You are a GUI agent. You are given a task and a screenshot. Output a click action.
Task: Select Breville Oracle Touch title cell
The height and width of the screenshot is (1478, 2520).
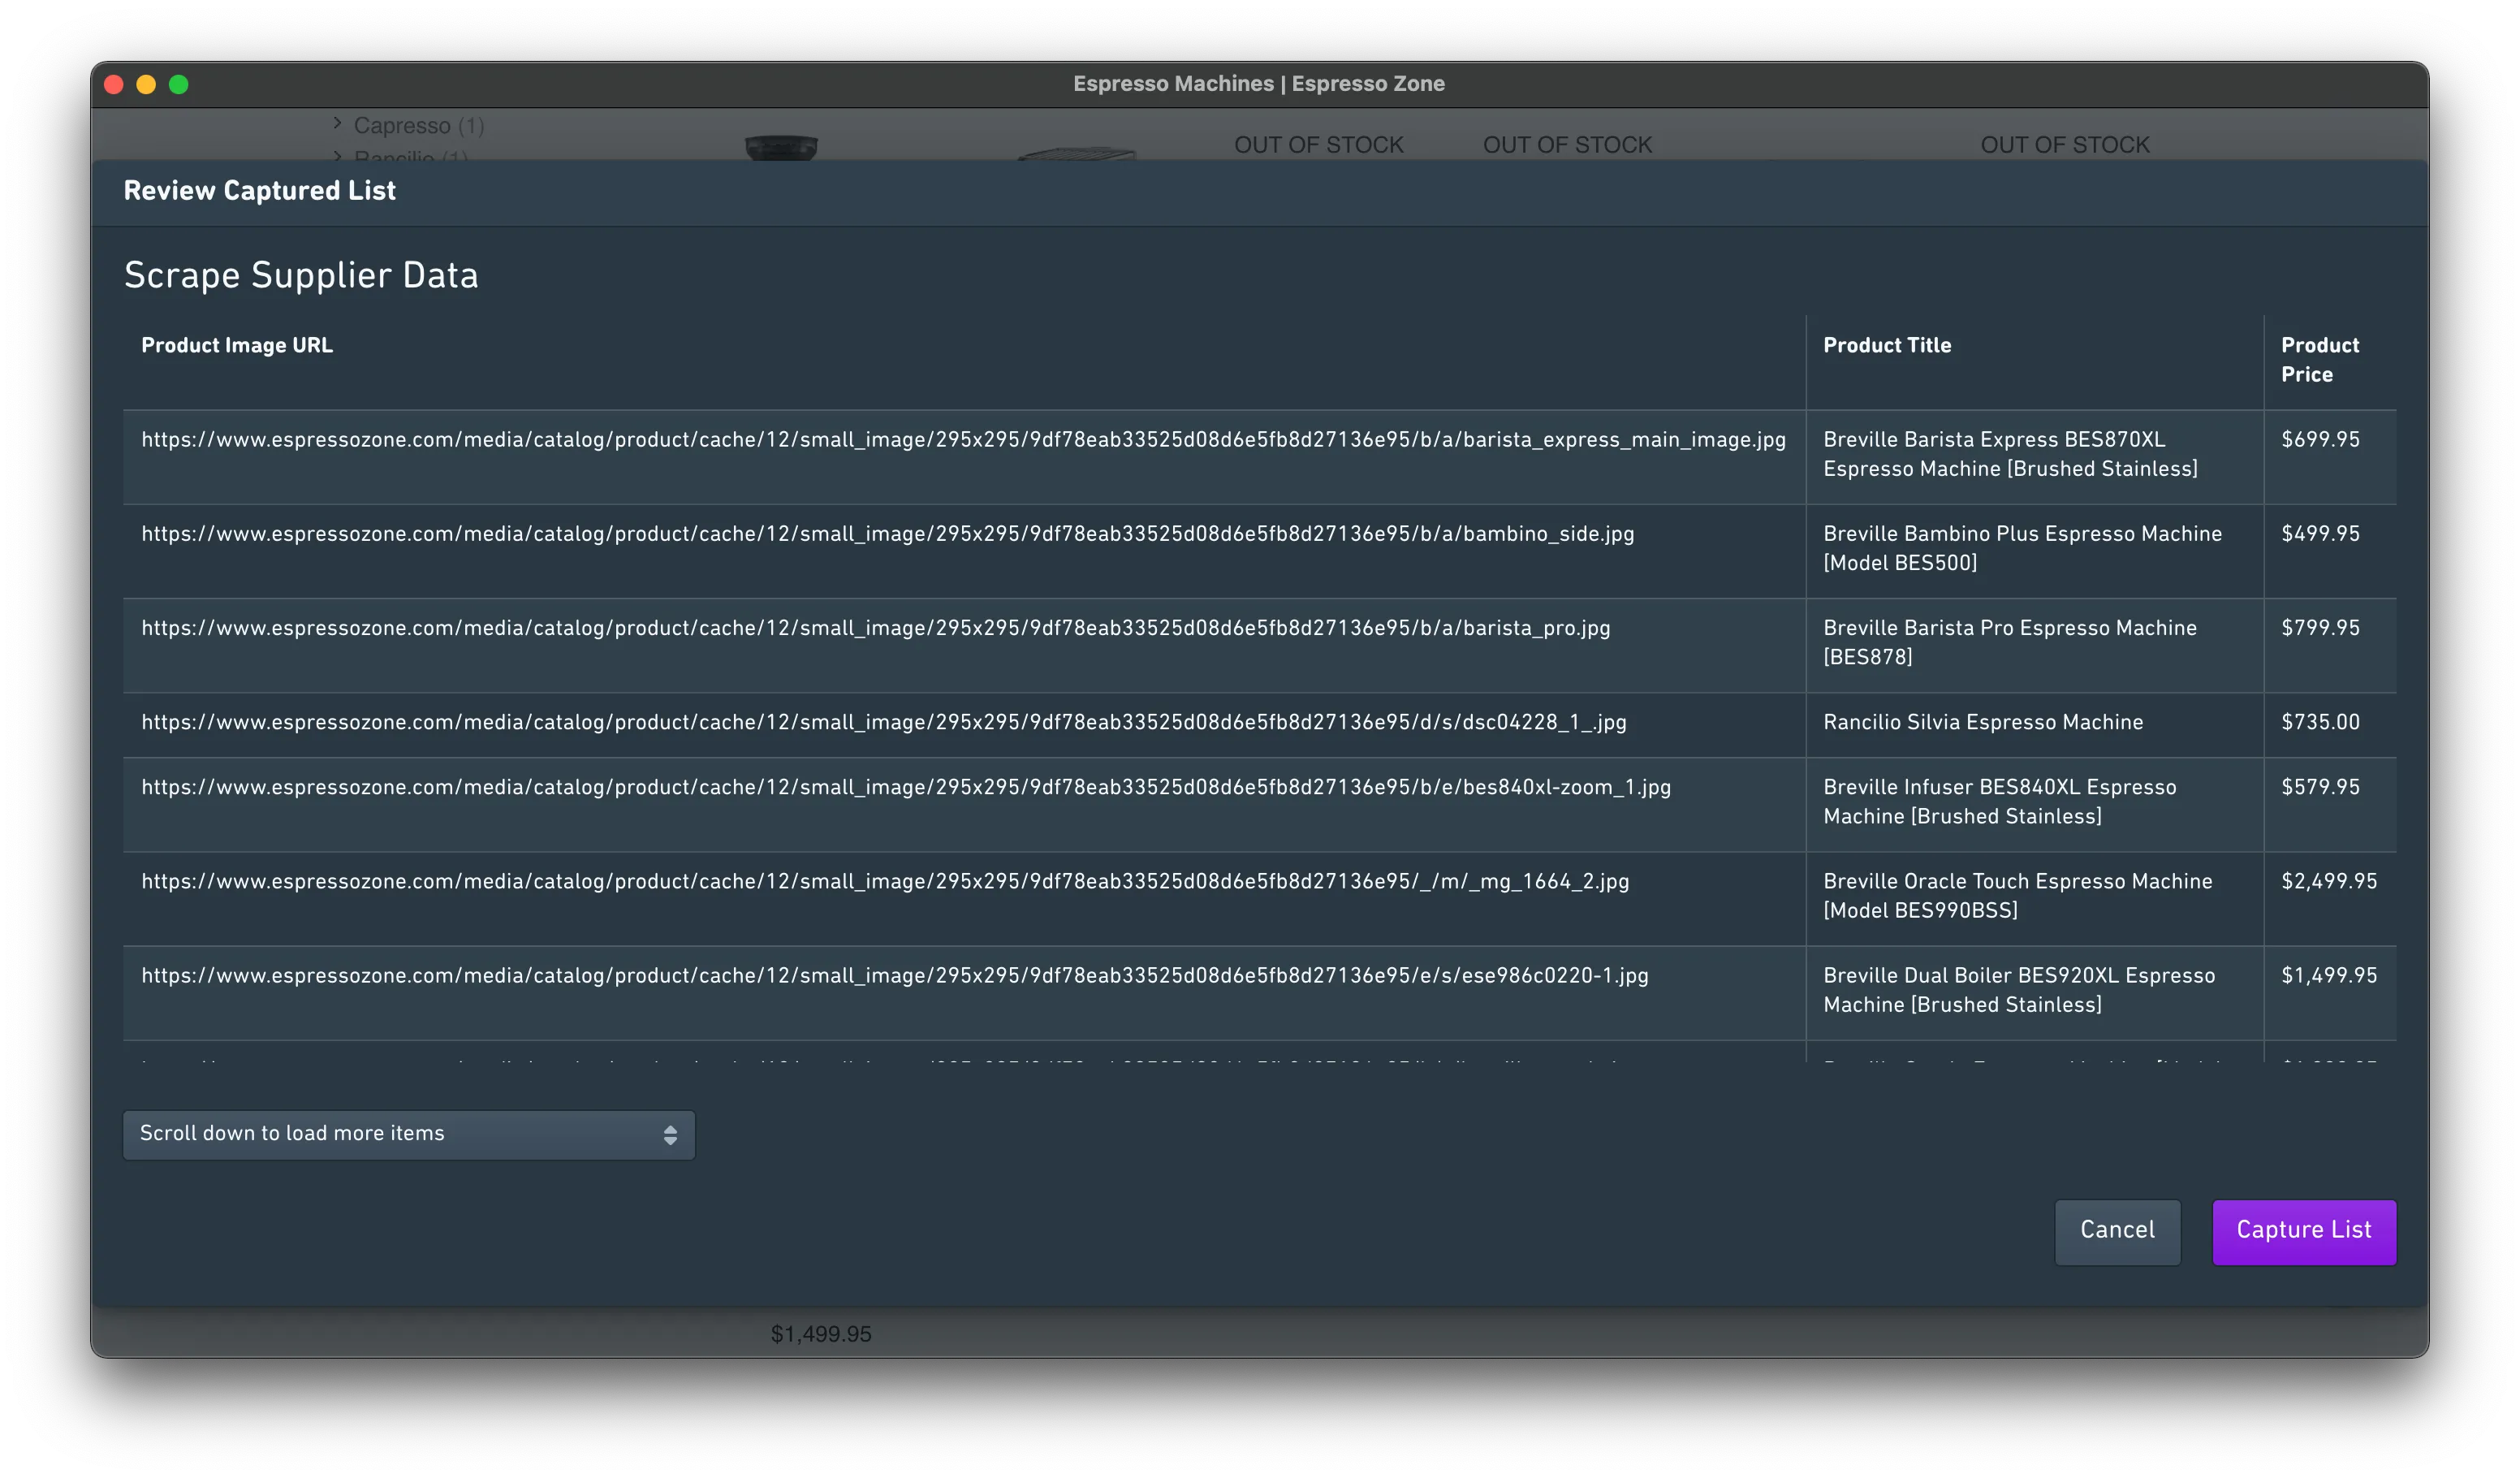click(x=2034, y=897)
